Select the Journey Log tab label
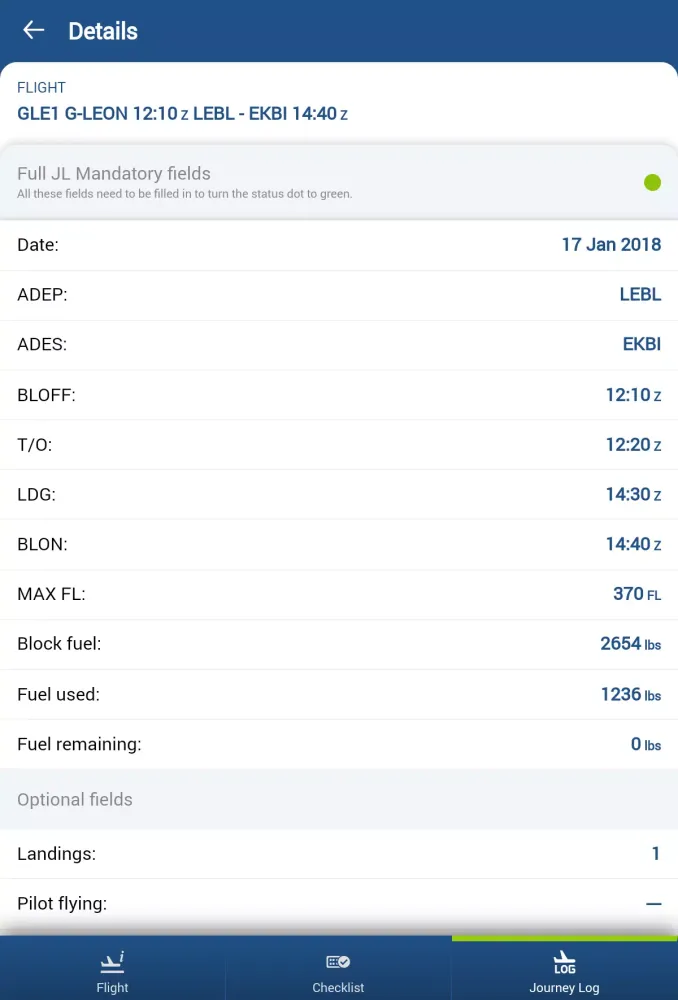 [564, 987]
